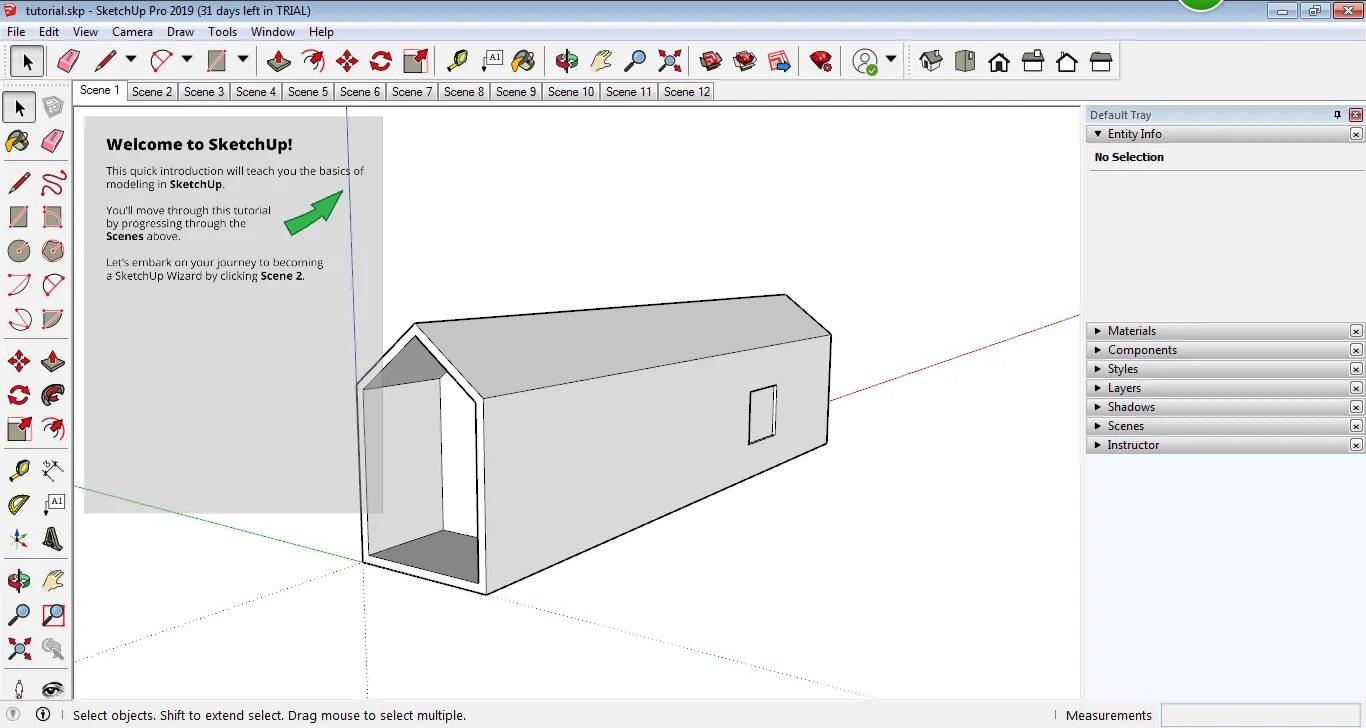Image resolution: width=1366 pixels, height=728 pixels.
Task: Select the Pan hand tool in top toolbar
Action: coord(601,61)
